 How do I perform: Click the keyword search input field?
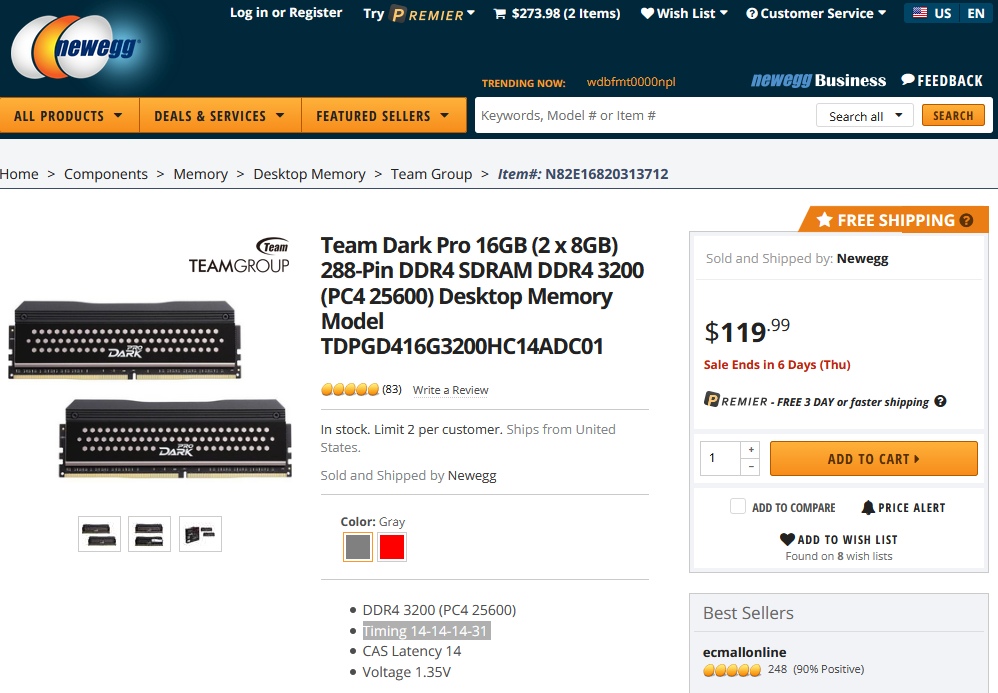pyautogui.click(x=645, y=116)
